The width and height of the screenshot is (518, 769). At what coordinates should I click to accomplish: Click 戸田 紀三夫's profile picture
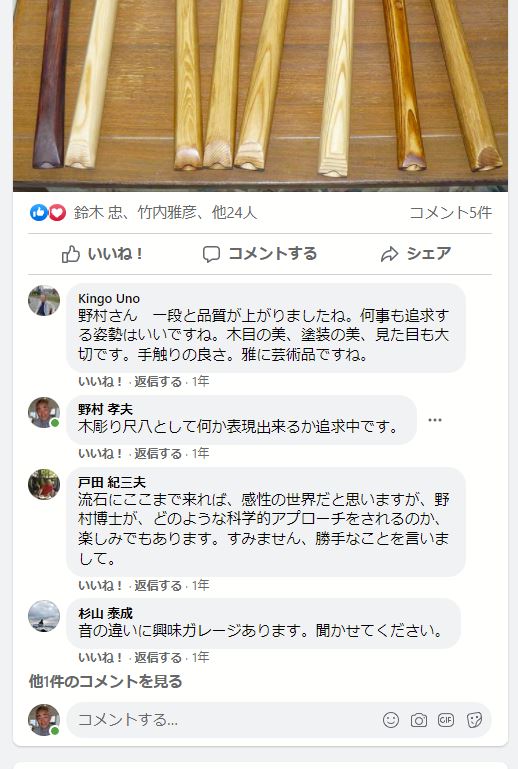pos(44,485)
